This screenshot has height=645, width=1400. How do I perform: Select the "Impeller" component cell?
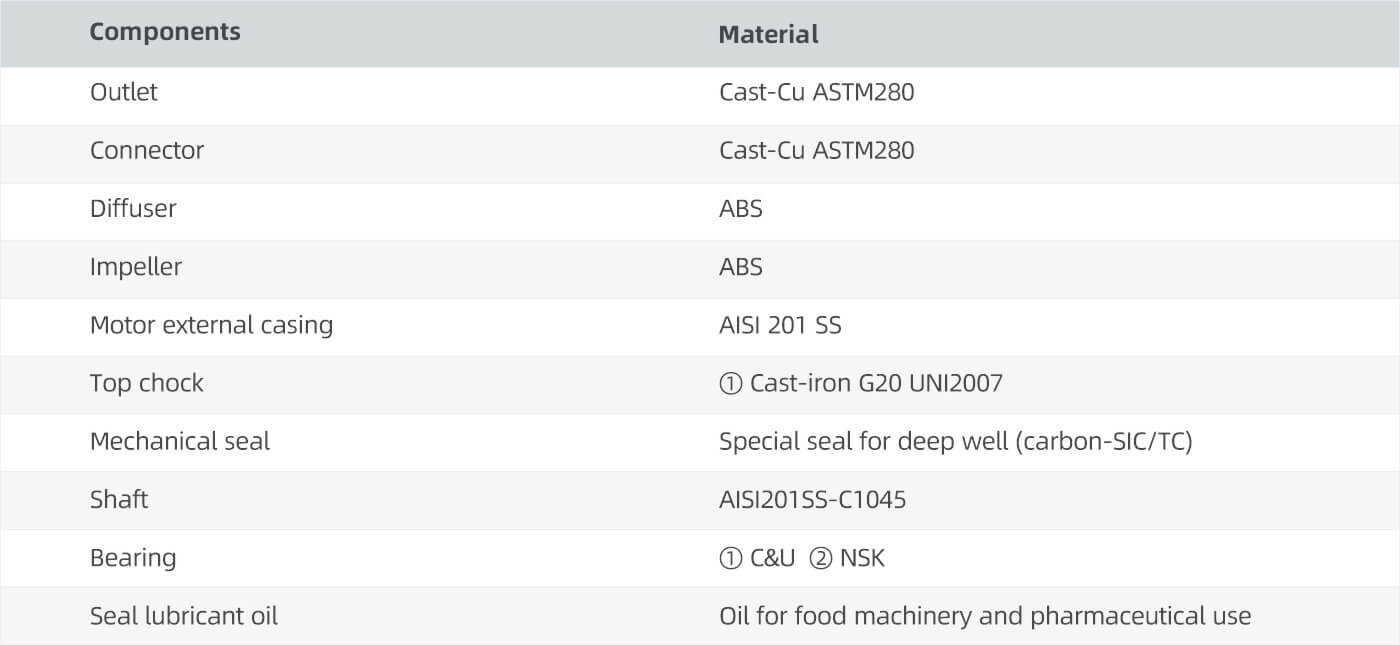(136, 267)
